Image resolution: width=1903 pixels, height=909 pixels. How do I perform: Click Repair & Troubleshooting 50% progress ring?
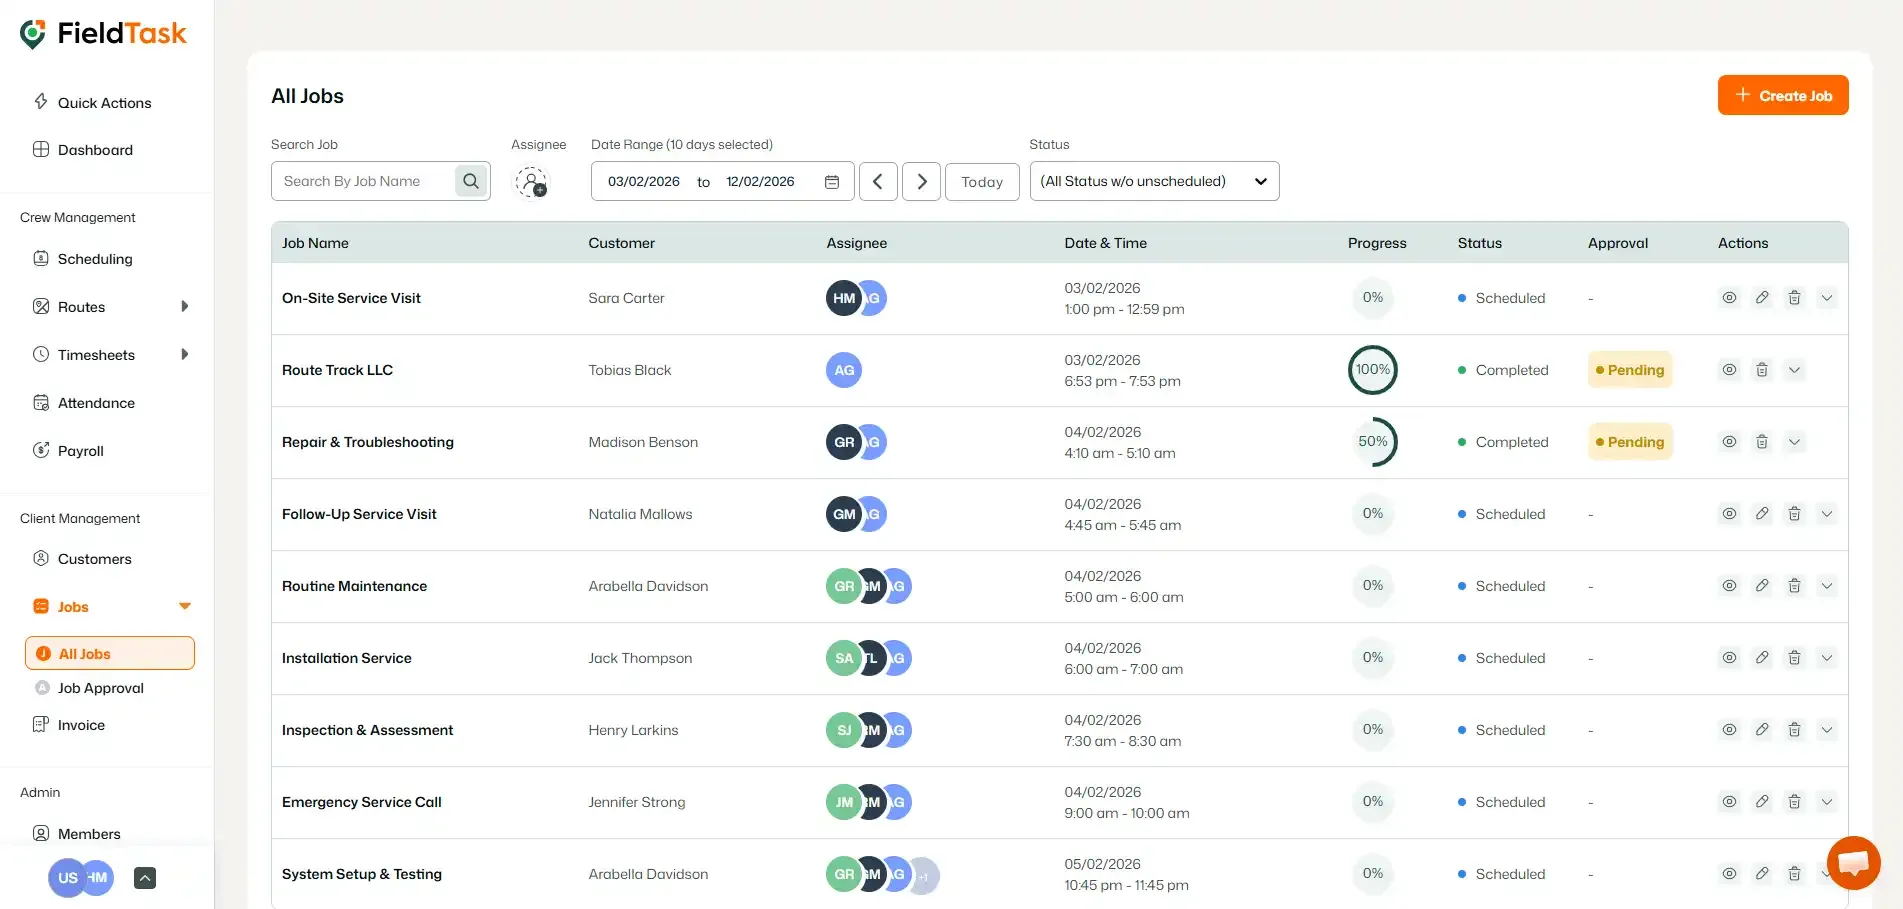pyautogui.click(x=1372, y=442)
